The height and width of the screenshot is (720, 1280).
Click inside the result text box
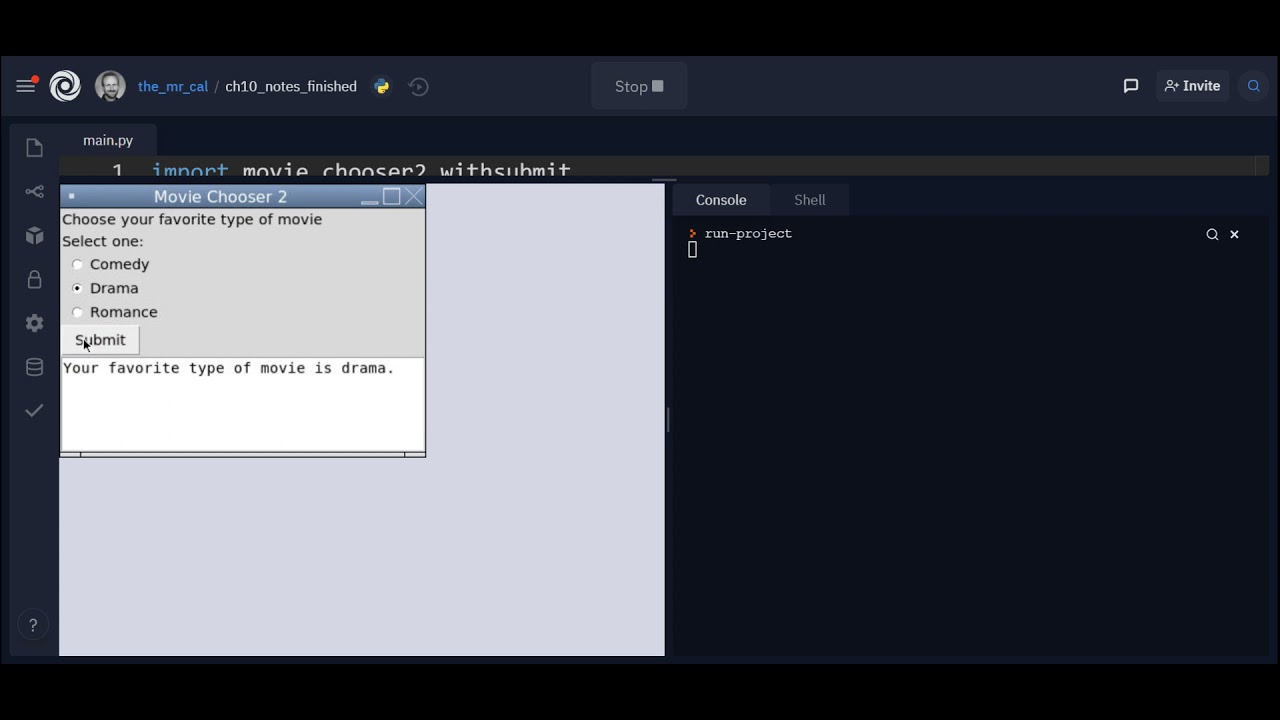(x=243, y=405)
